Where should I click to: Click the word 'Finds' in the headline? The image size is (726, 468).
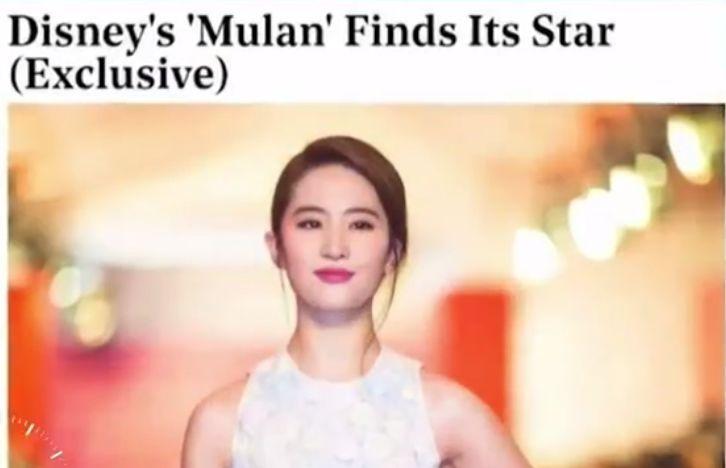401,31
